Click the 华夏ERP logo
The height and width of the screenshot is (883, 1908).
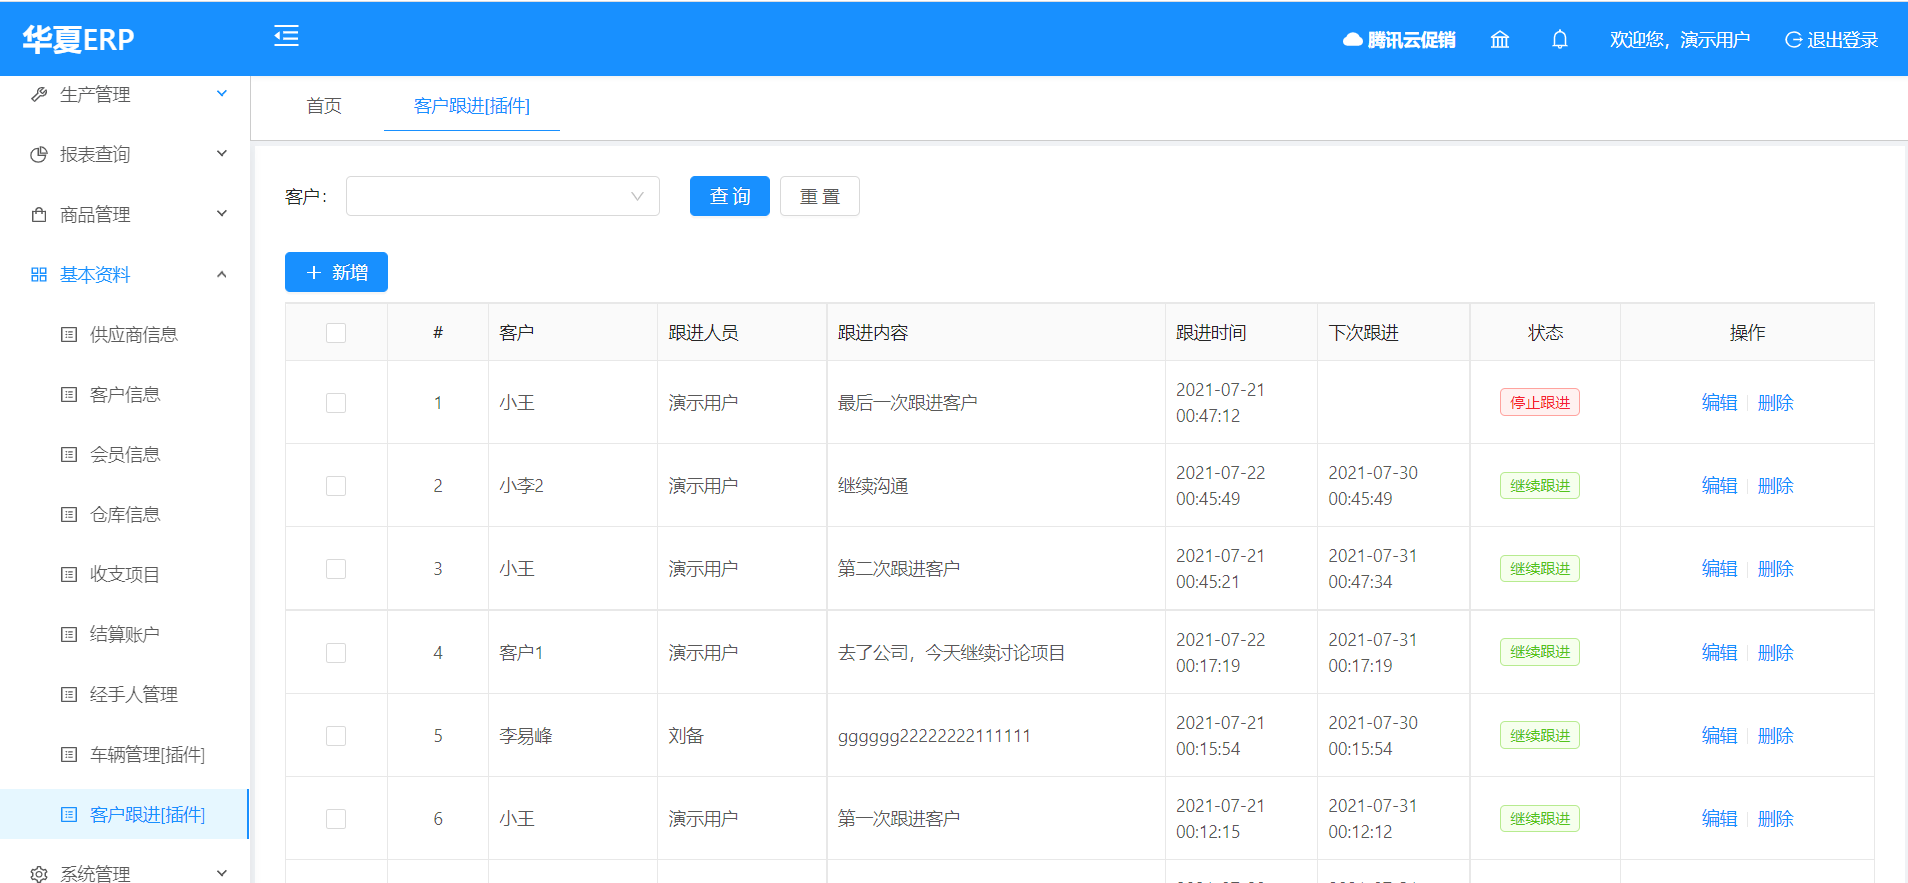pos(79,39)
